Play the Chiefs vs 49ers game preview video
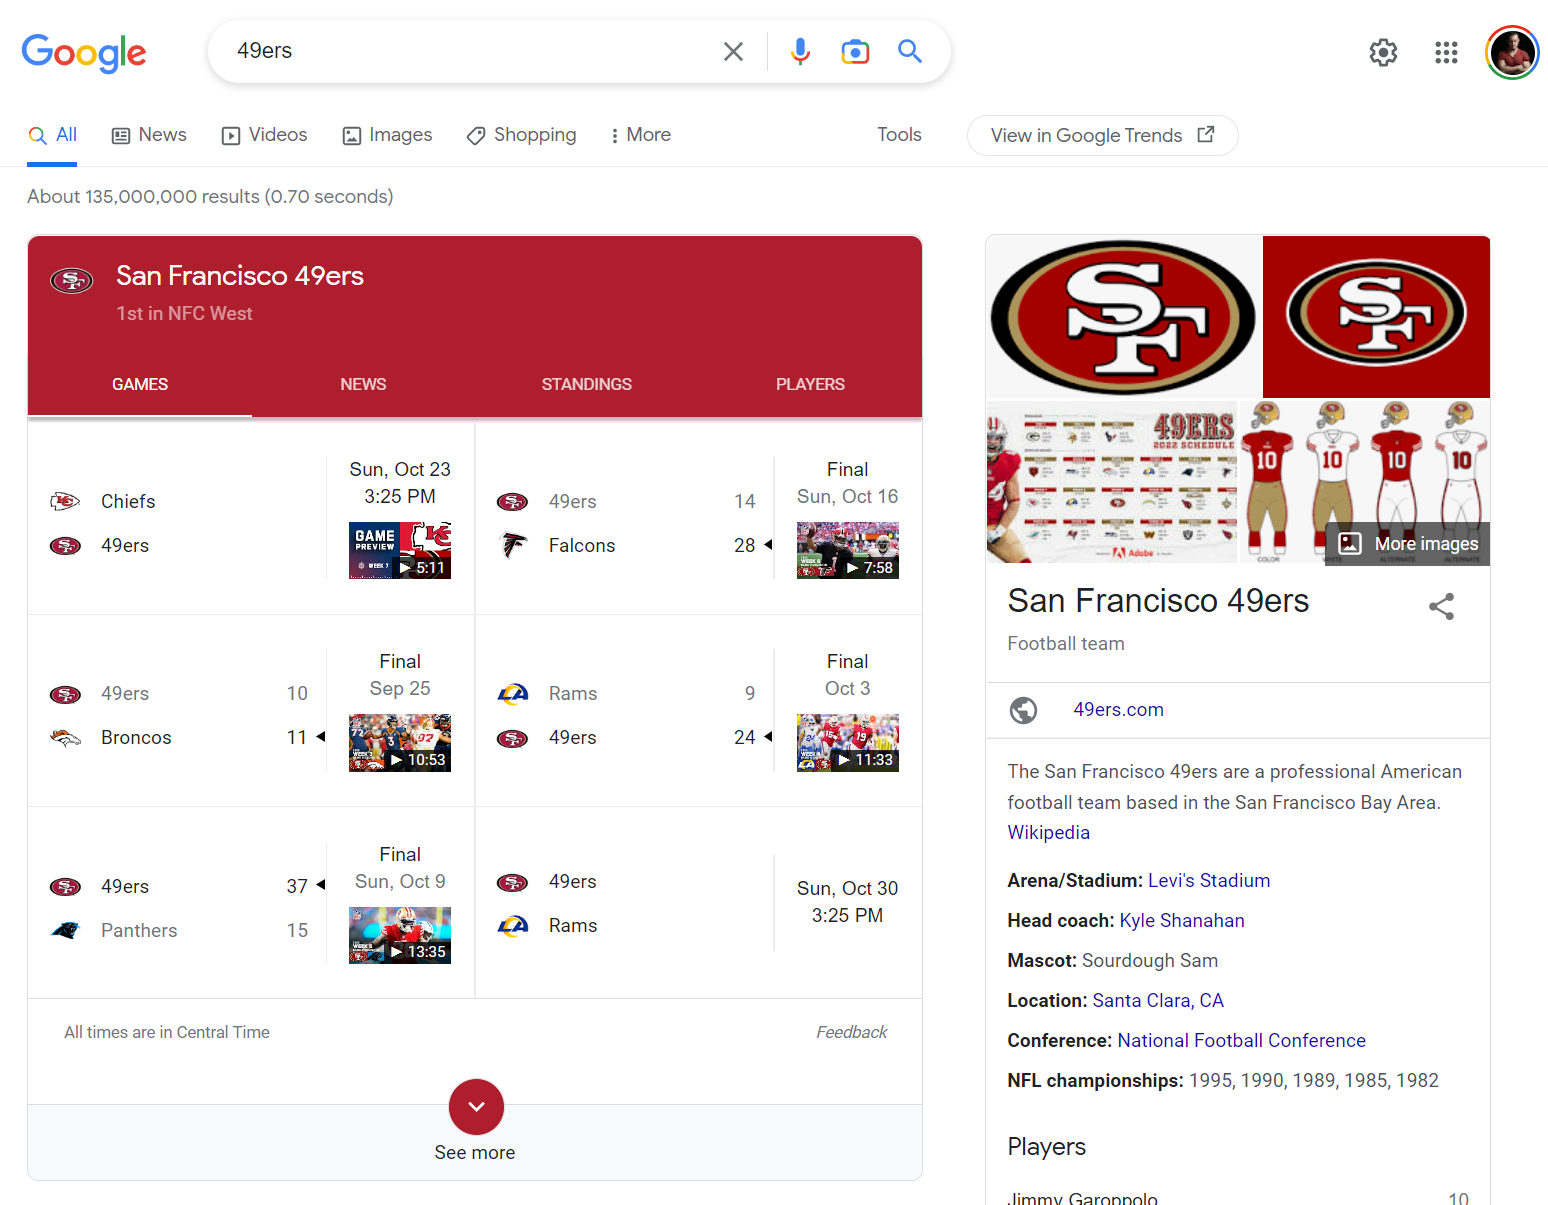This screenshot has height=1205, width=1548. coord(400,550)
